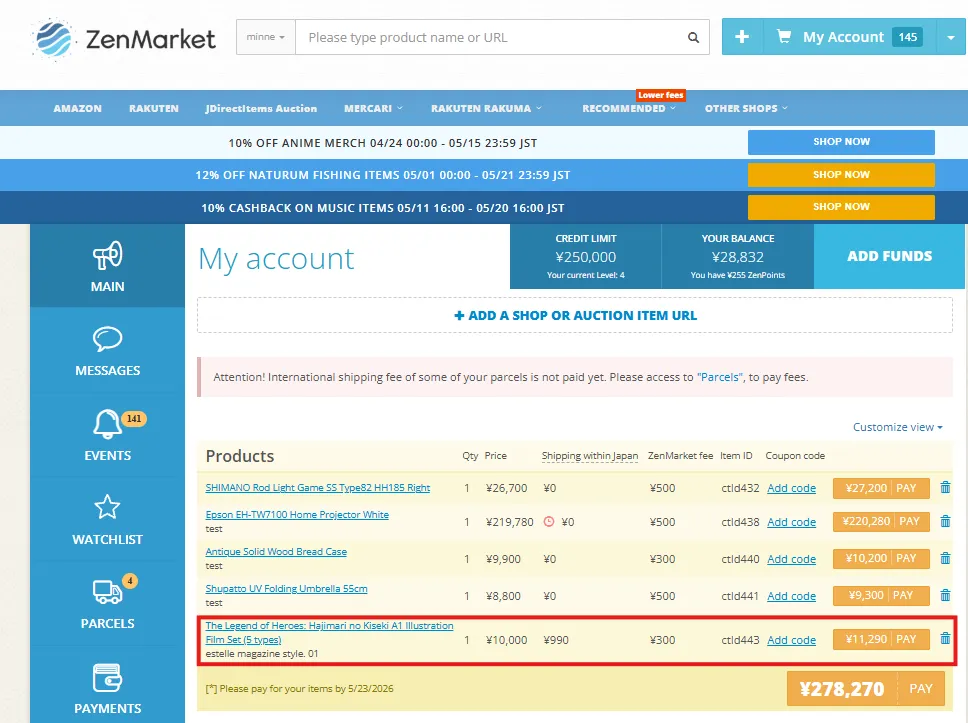
Task: Open the minne shop selector dropdown
Action: (265, 37)
